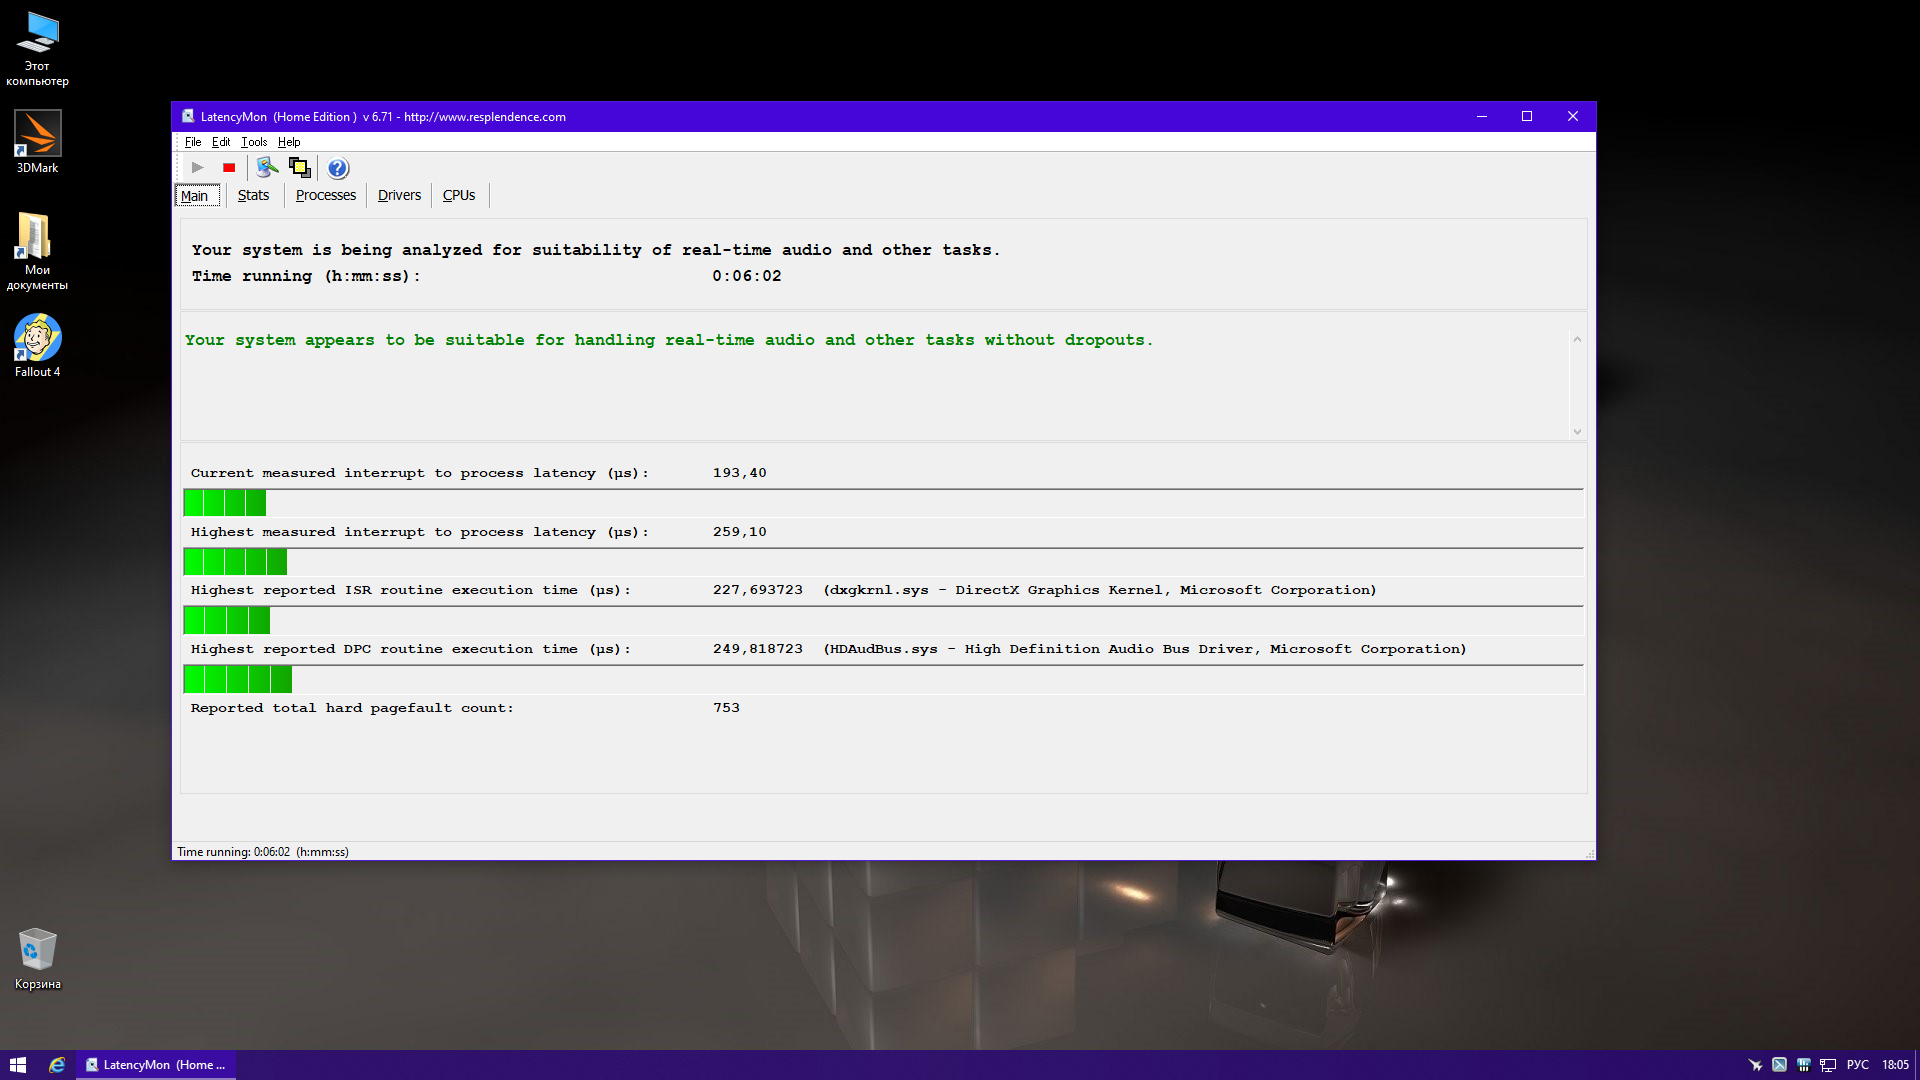Open the Processes tab

(325, 195)
